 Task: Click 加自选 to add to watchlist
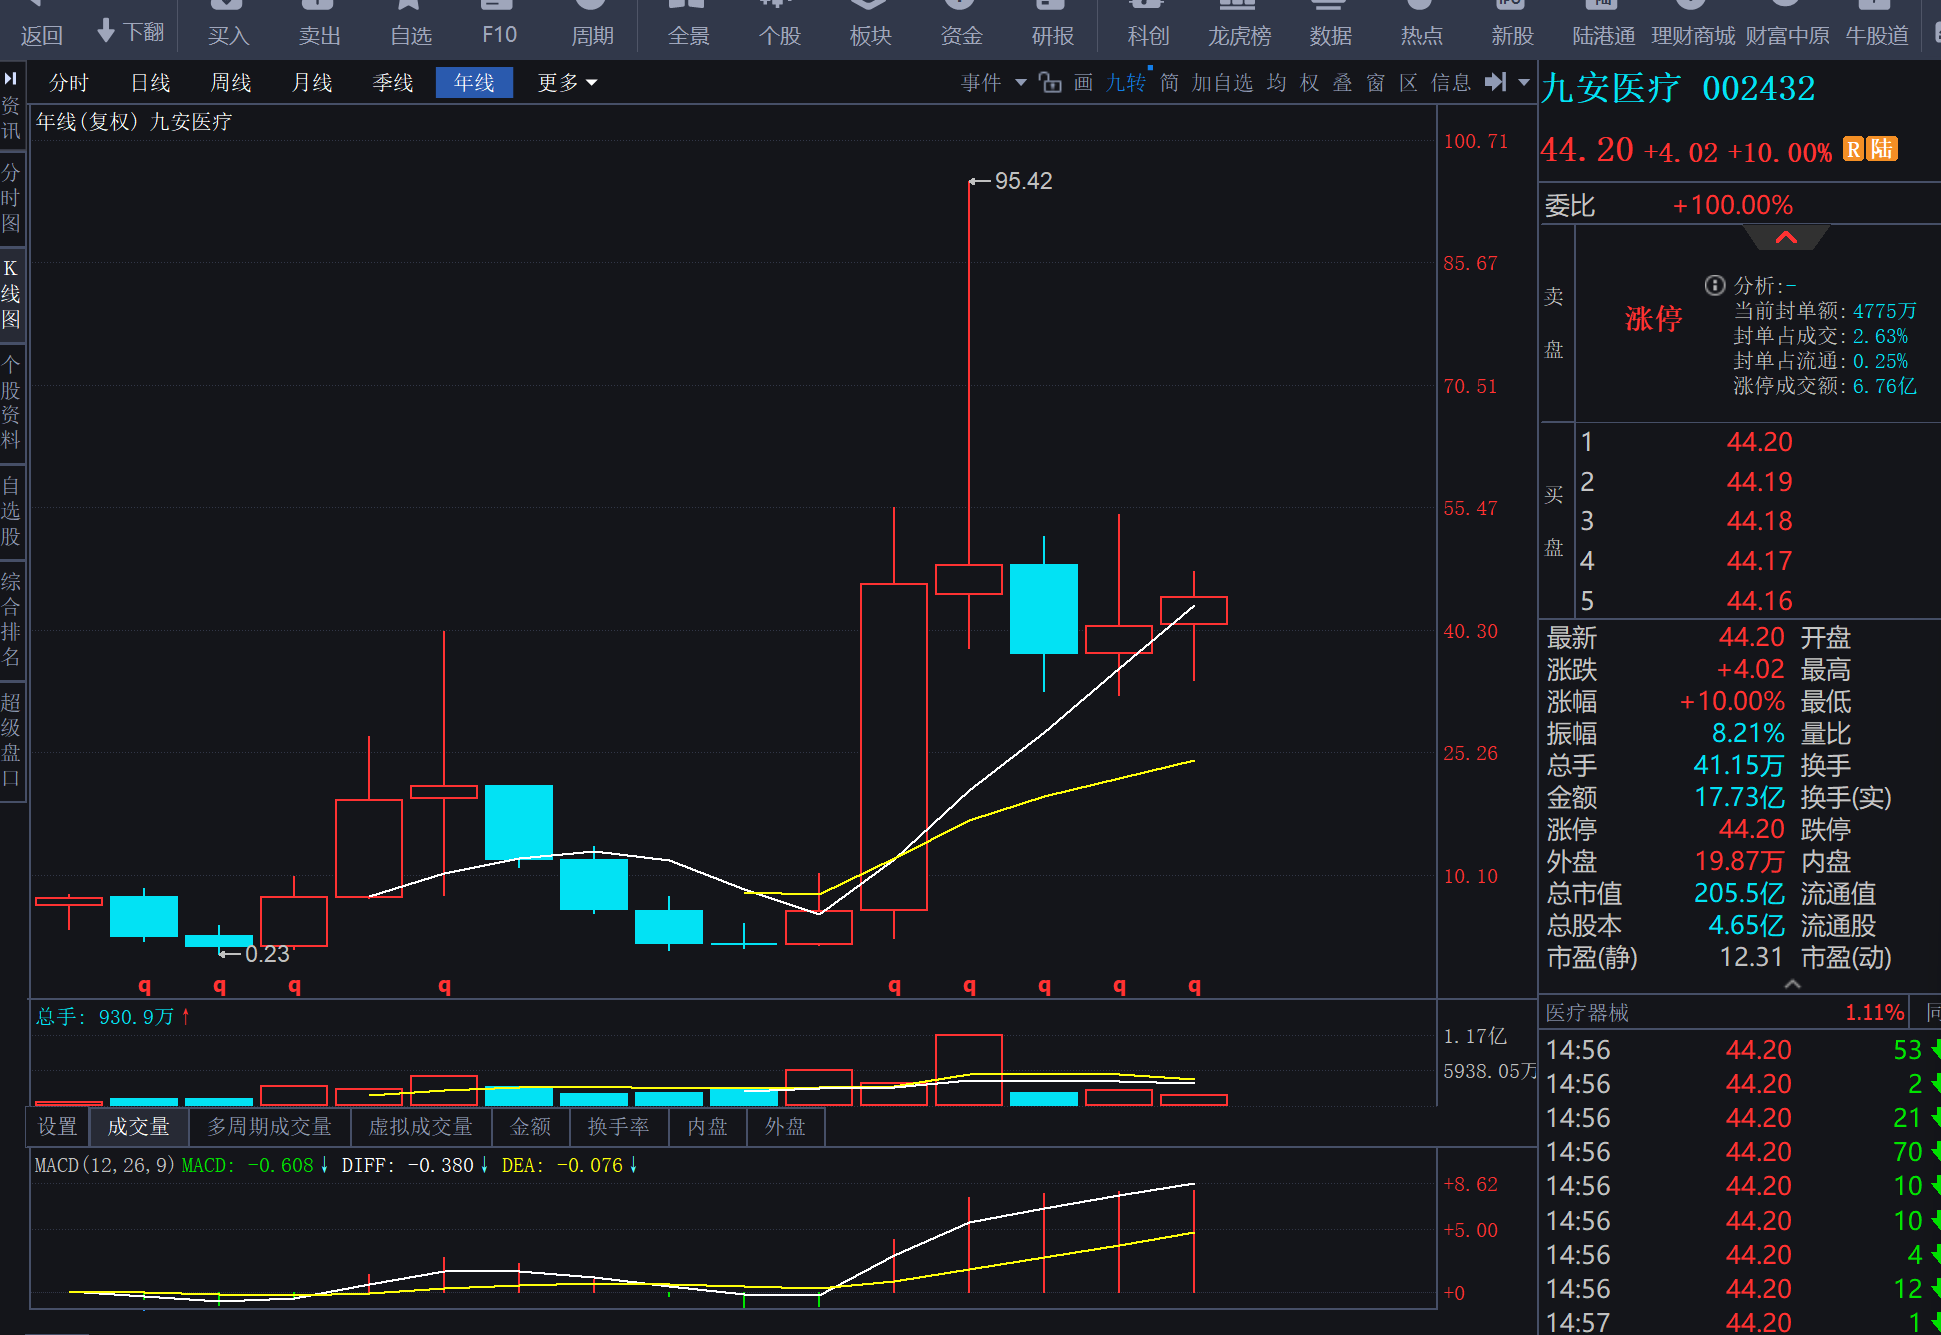1222,83
